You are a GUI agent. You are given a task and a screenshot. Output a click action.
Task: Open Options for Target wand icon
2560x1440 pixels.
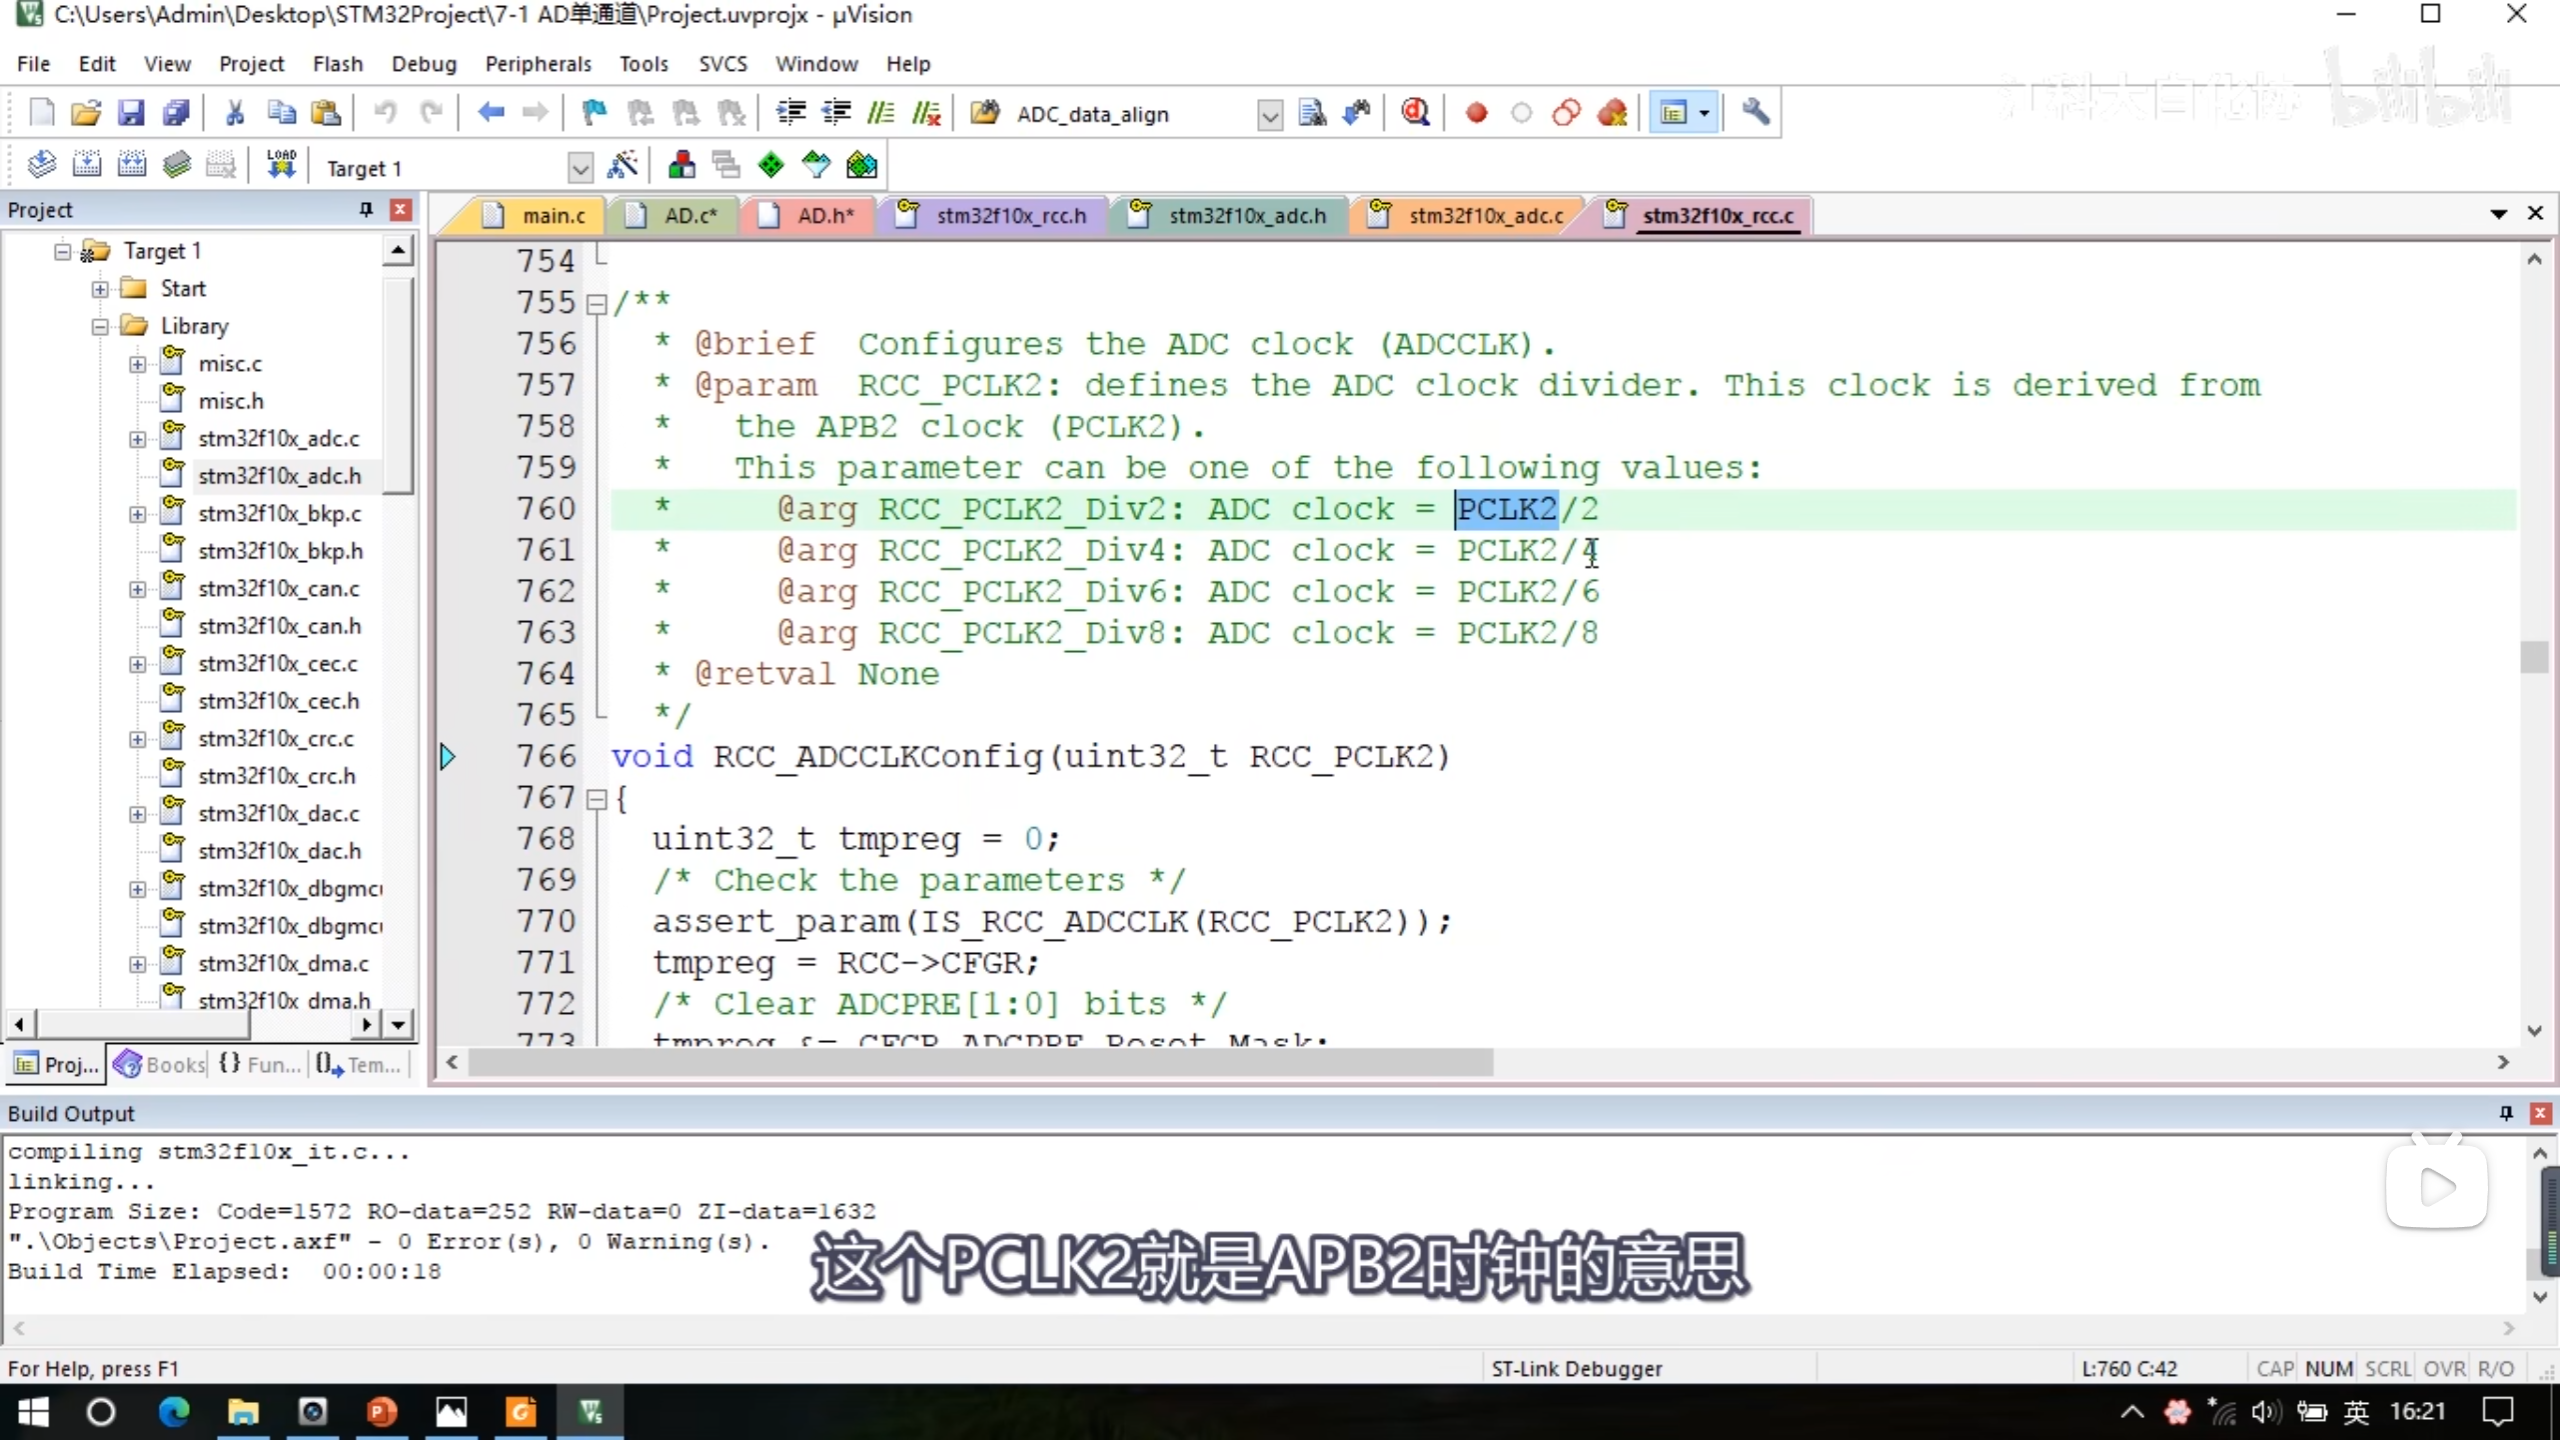pyautogui.click(x=622, y=165)
